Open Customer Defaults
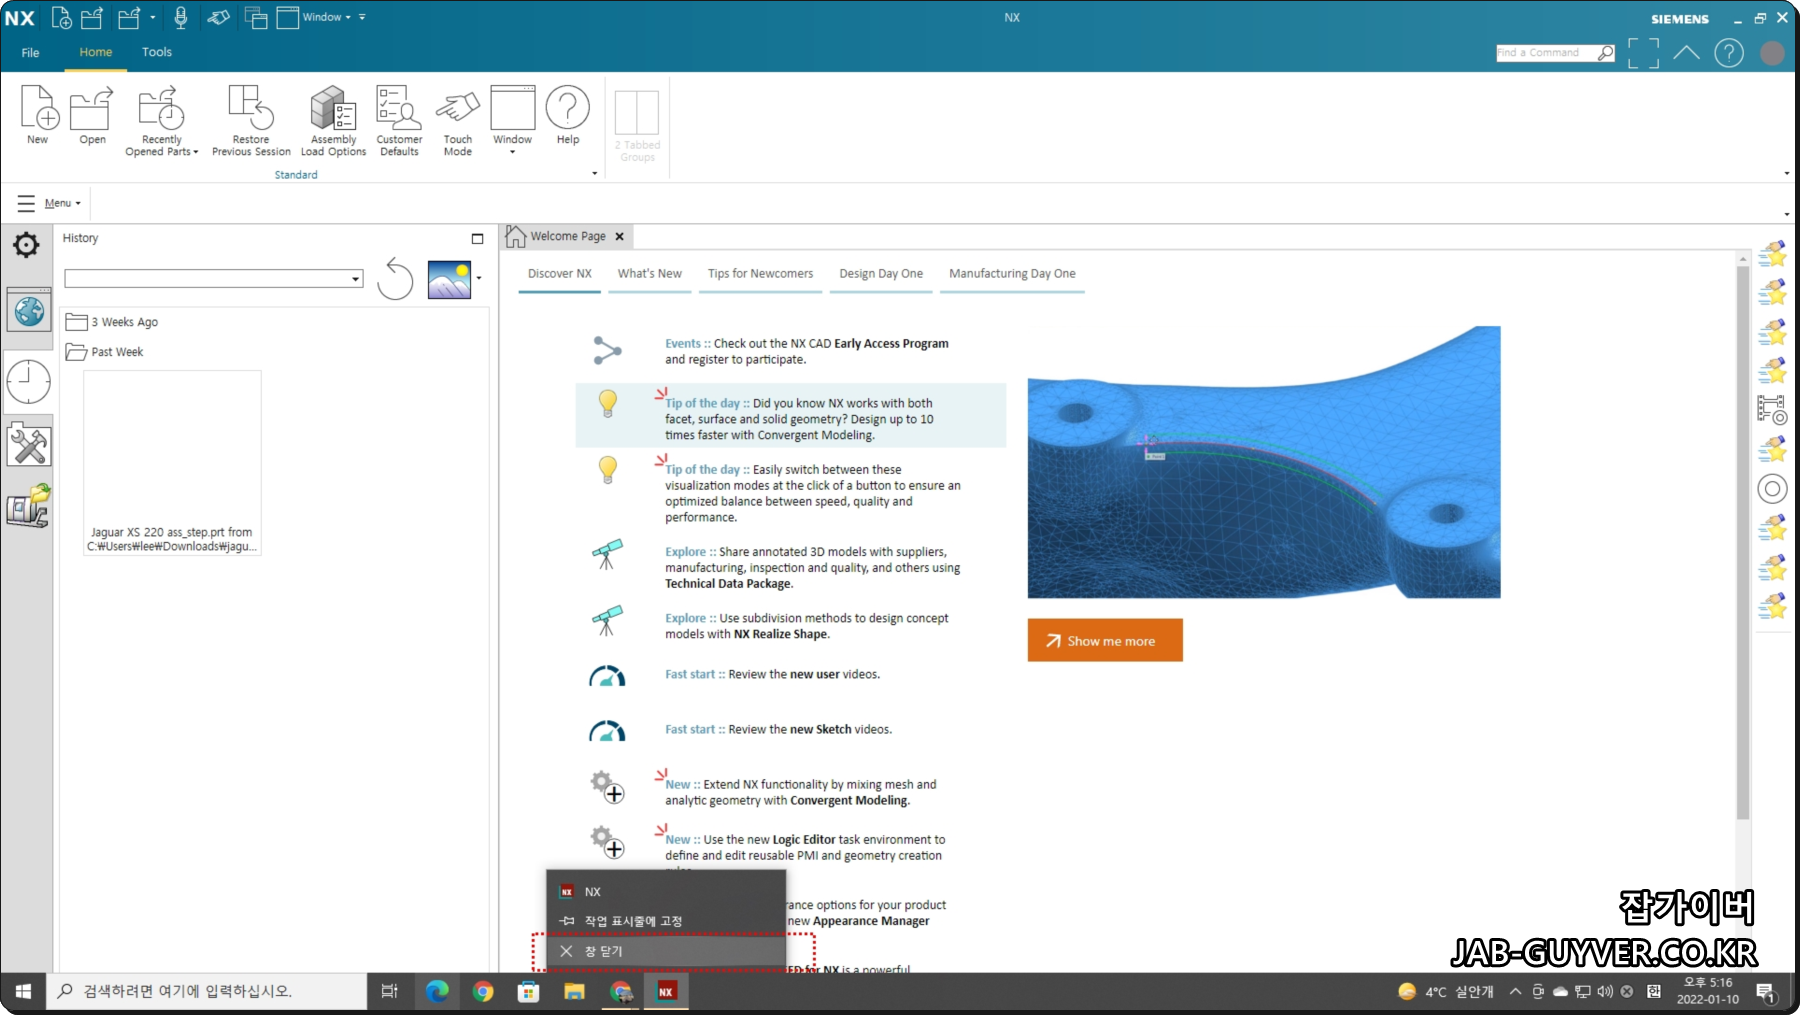The height and width of the screenshot is (1015, 1800). point(399,121)
